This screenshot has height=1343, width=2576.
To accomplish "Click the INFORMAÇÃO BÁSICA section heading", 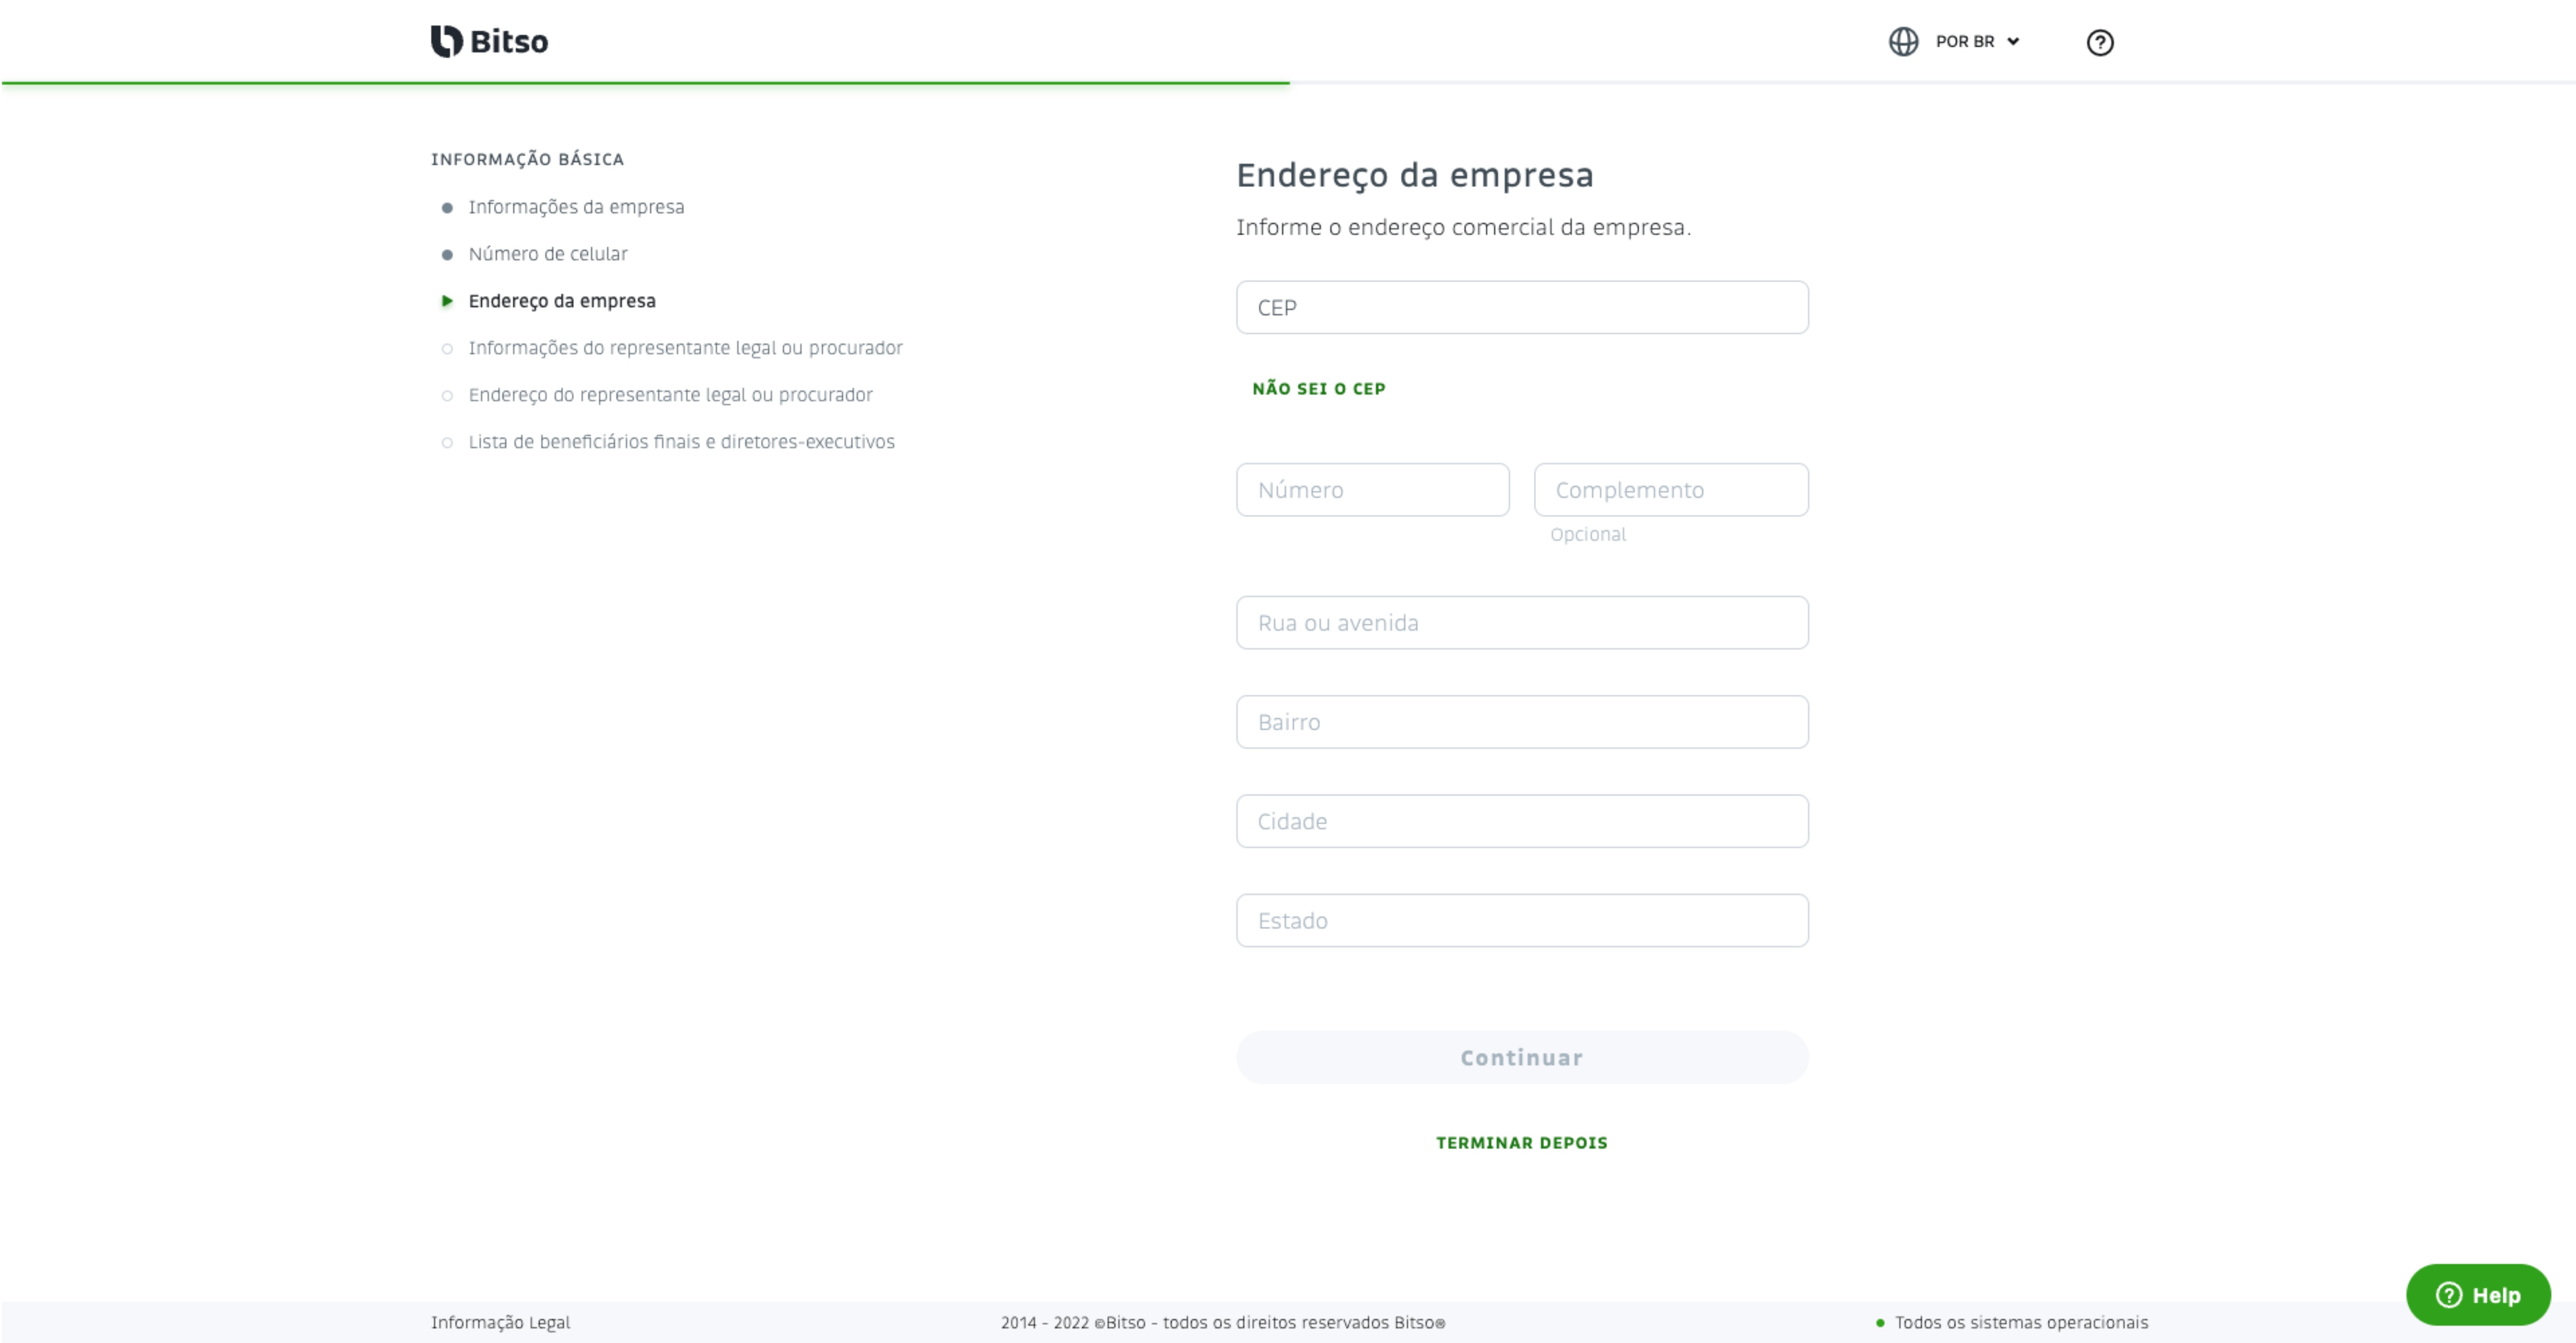I will 527,159.
